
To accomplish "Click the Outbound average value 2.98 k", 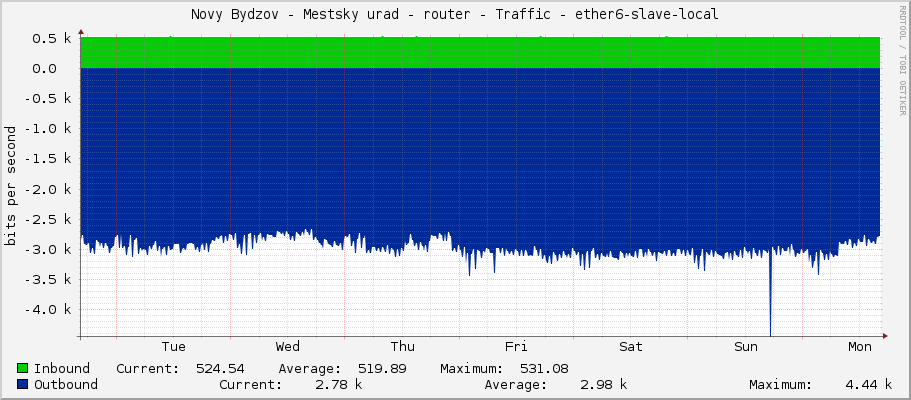I will click(603, 384).
